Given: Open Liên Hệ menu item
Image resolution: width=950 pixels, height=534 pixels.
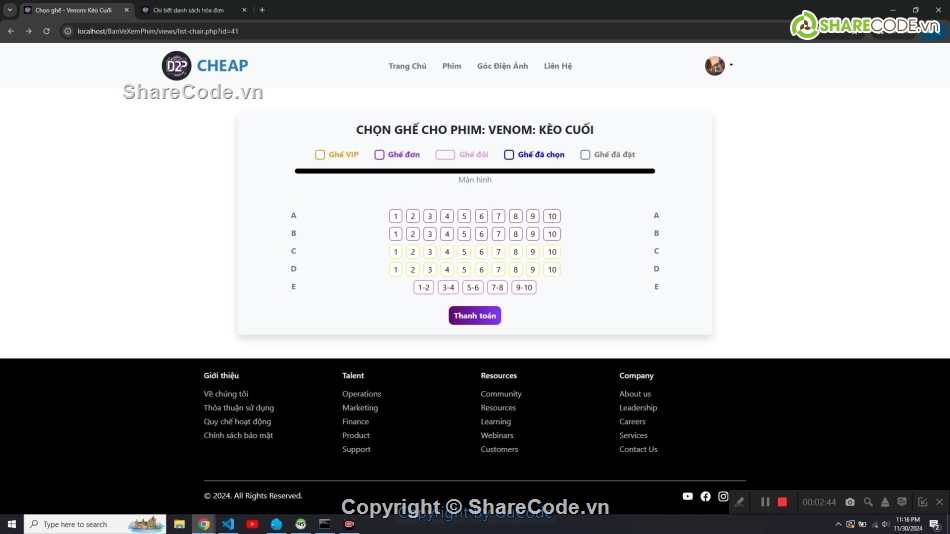Looking at the screenshot, I should (557, 65).
